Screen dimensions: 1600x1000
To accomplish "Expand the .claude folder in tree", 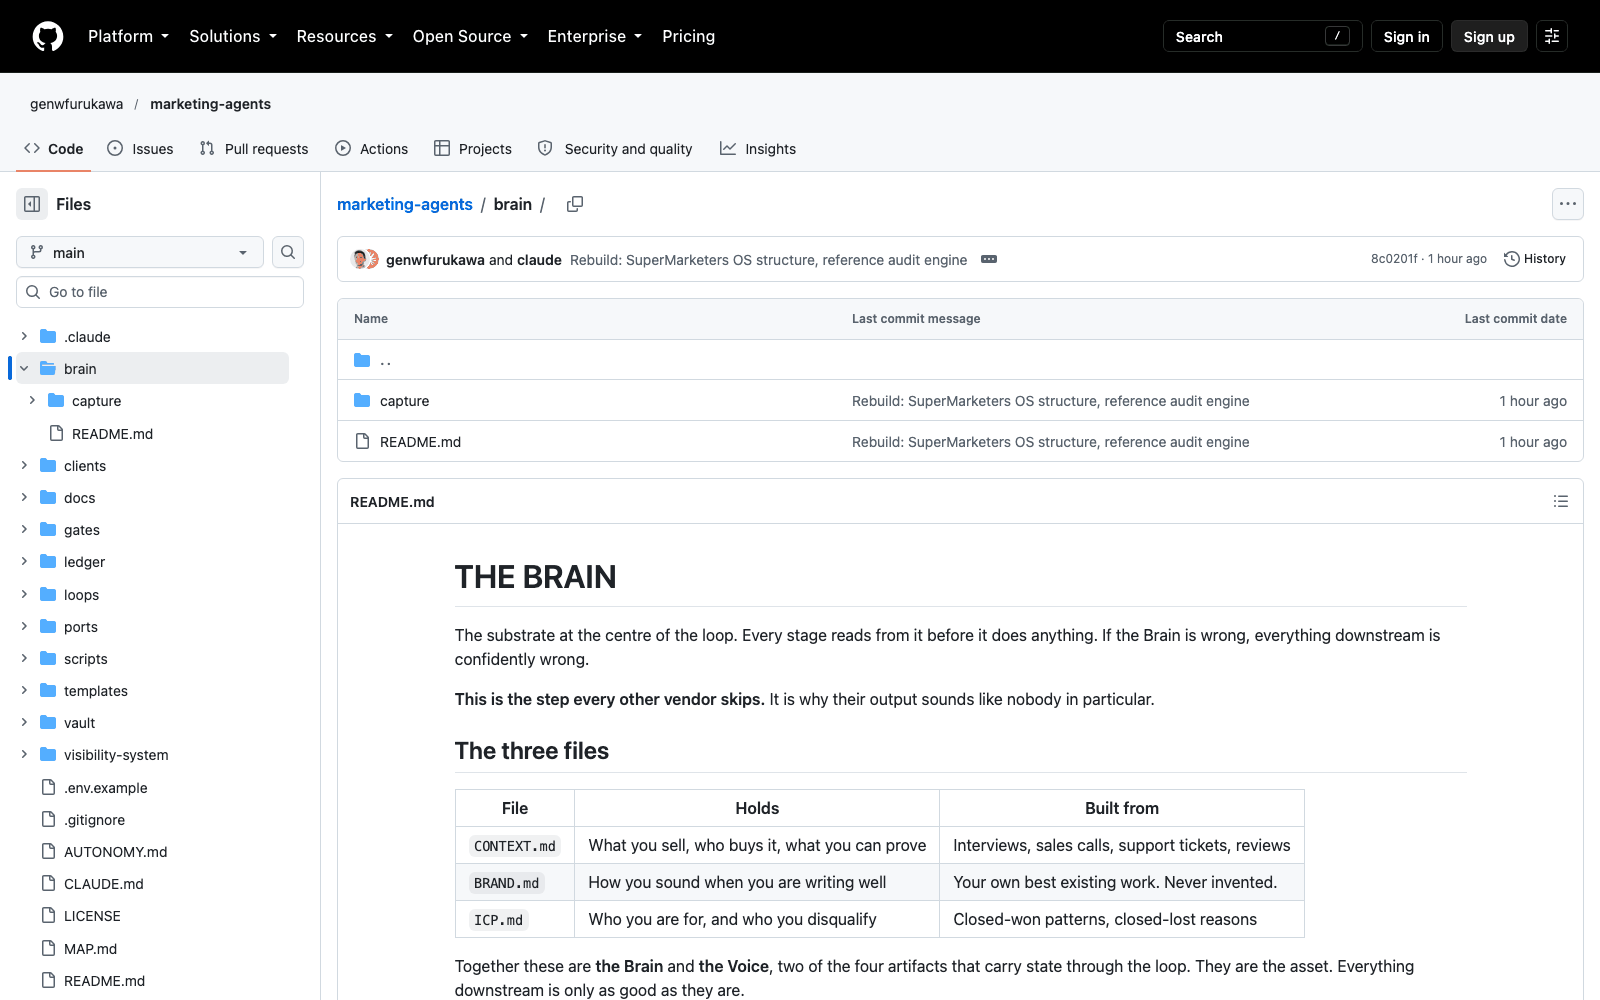I will (24, 337).
